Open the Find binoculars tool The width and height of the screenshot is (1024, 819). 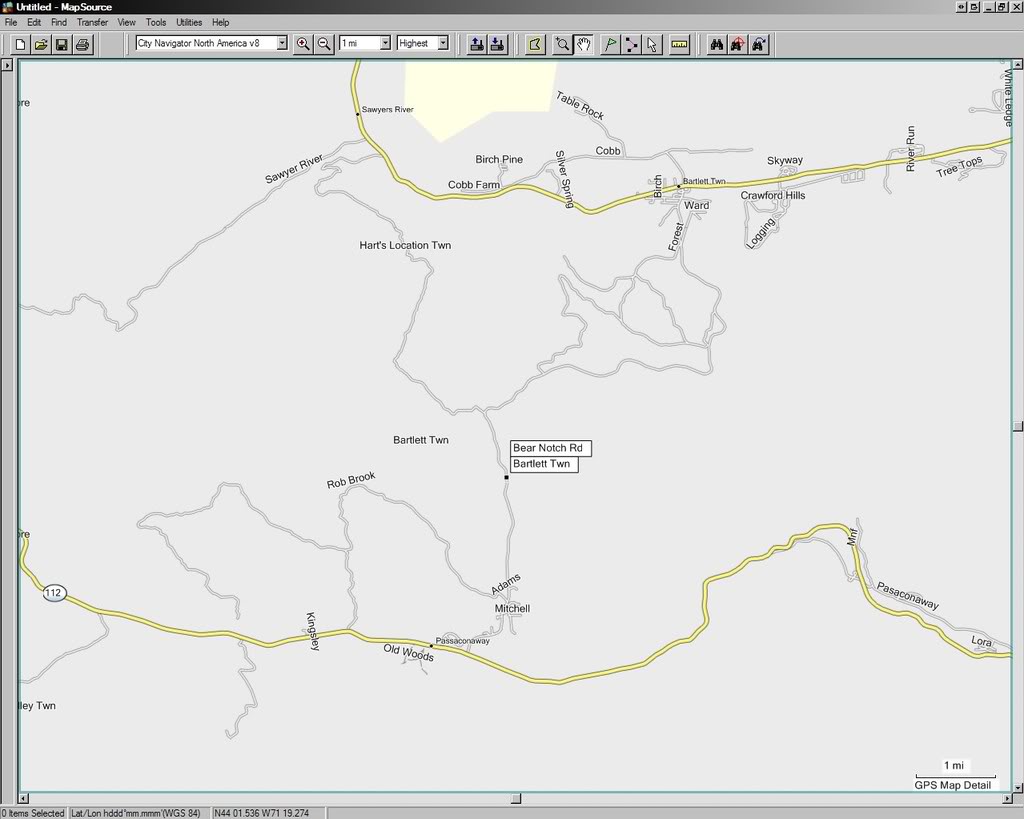tap(717, 43)
